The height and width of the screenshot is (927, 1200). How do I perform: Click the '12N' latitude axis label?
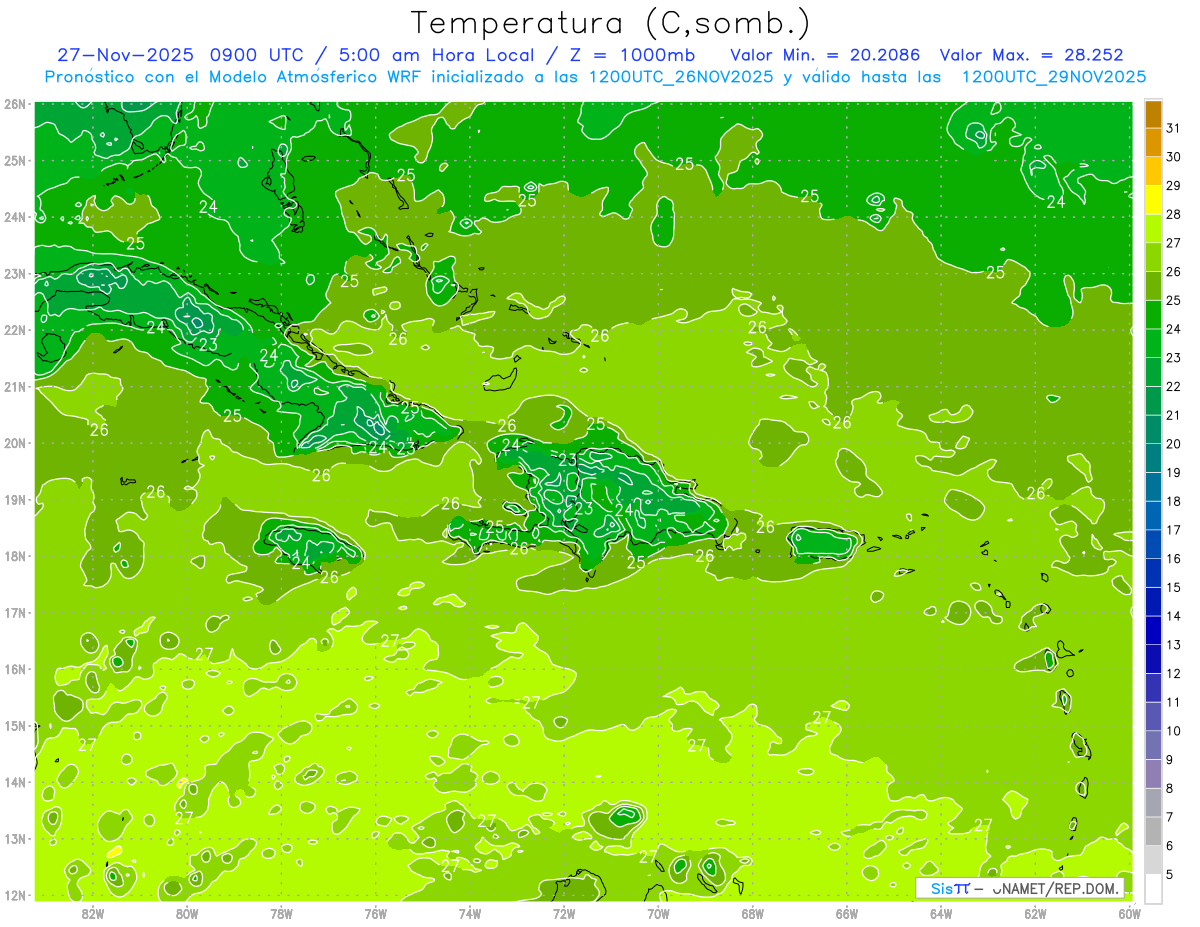14,895
